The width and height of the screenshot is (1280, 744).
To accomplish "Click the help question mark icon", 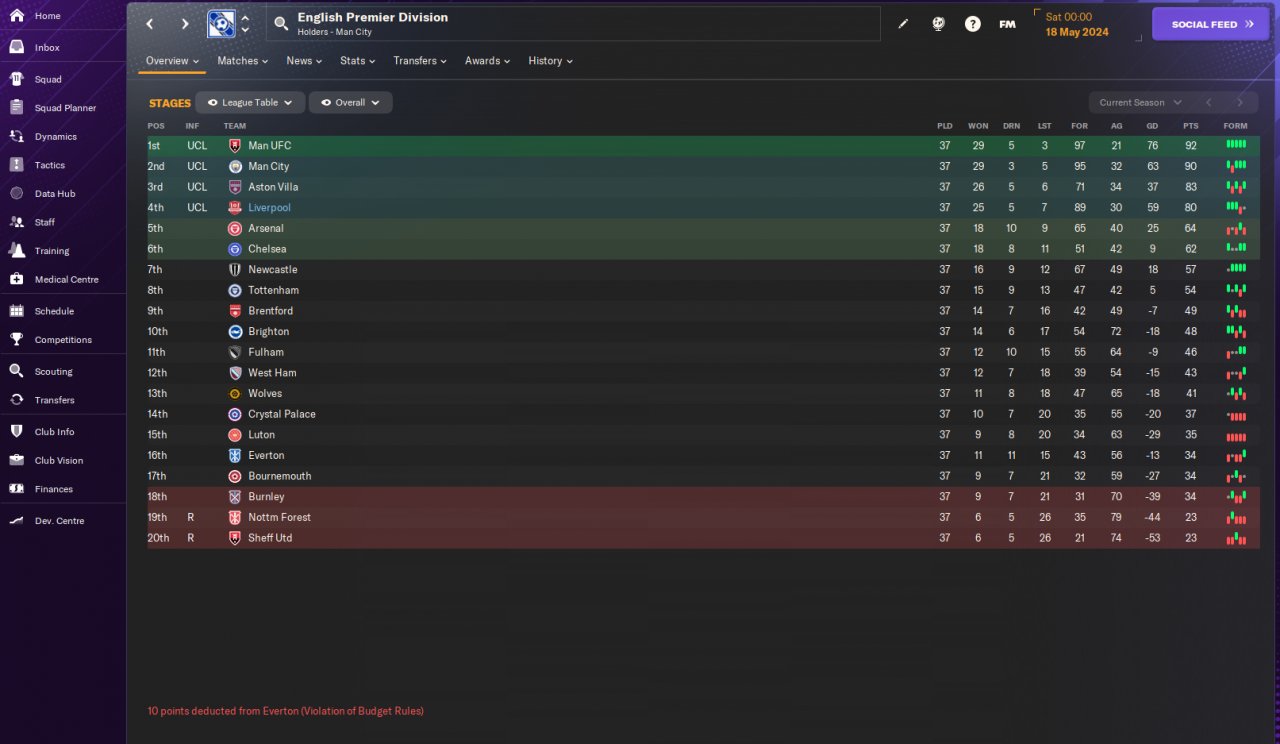I will pyautogui.click(x=972, y=24).
